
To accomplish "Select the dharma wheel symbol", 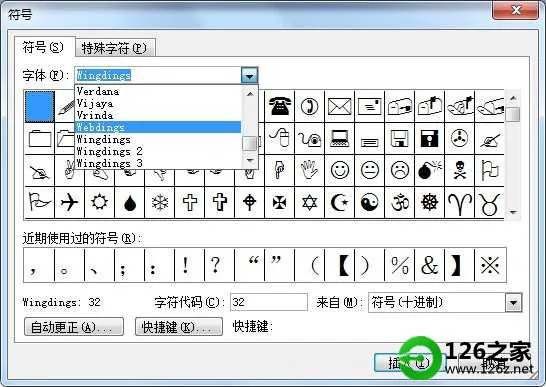I will [x=429, y=202].
